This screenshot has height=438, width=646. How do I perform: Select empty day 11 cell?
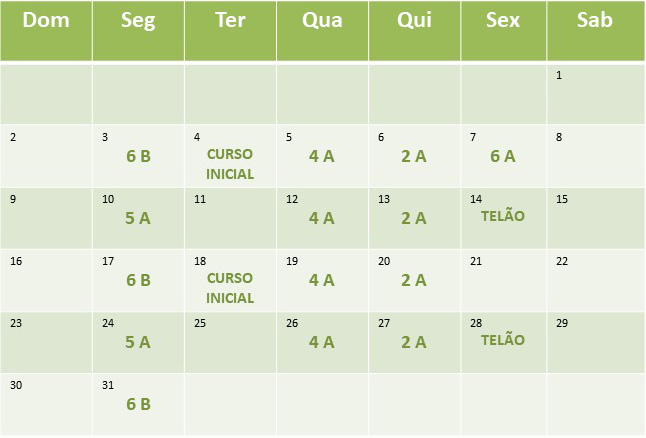click(230, 218)
